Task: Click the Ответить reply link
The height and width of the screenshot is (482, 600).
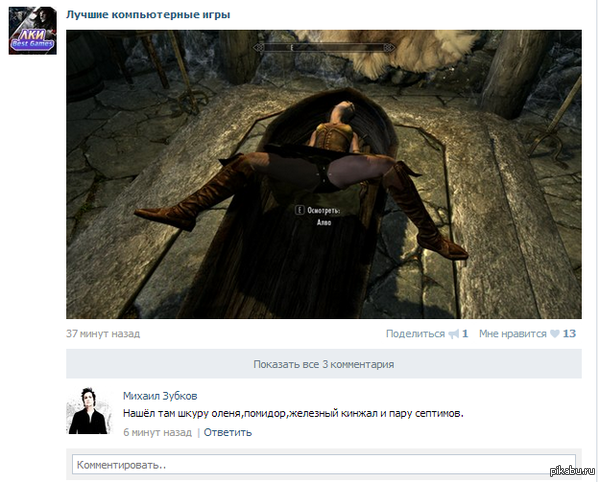Action: click(228, 432)
